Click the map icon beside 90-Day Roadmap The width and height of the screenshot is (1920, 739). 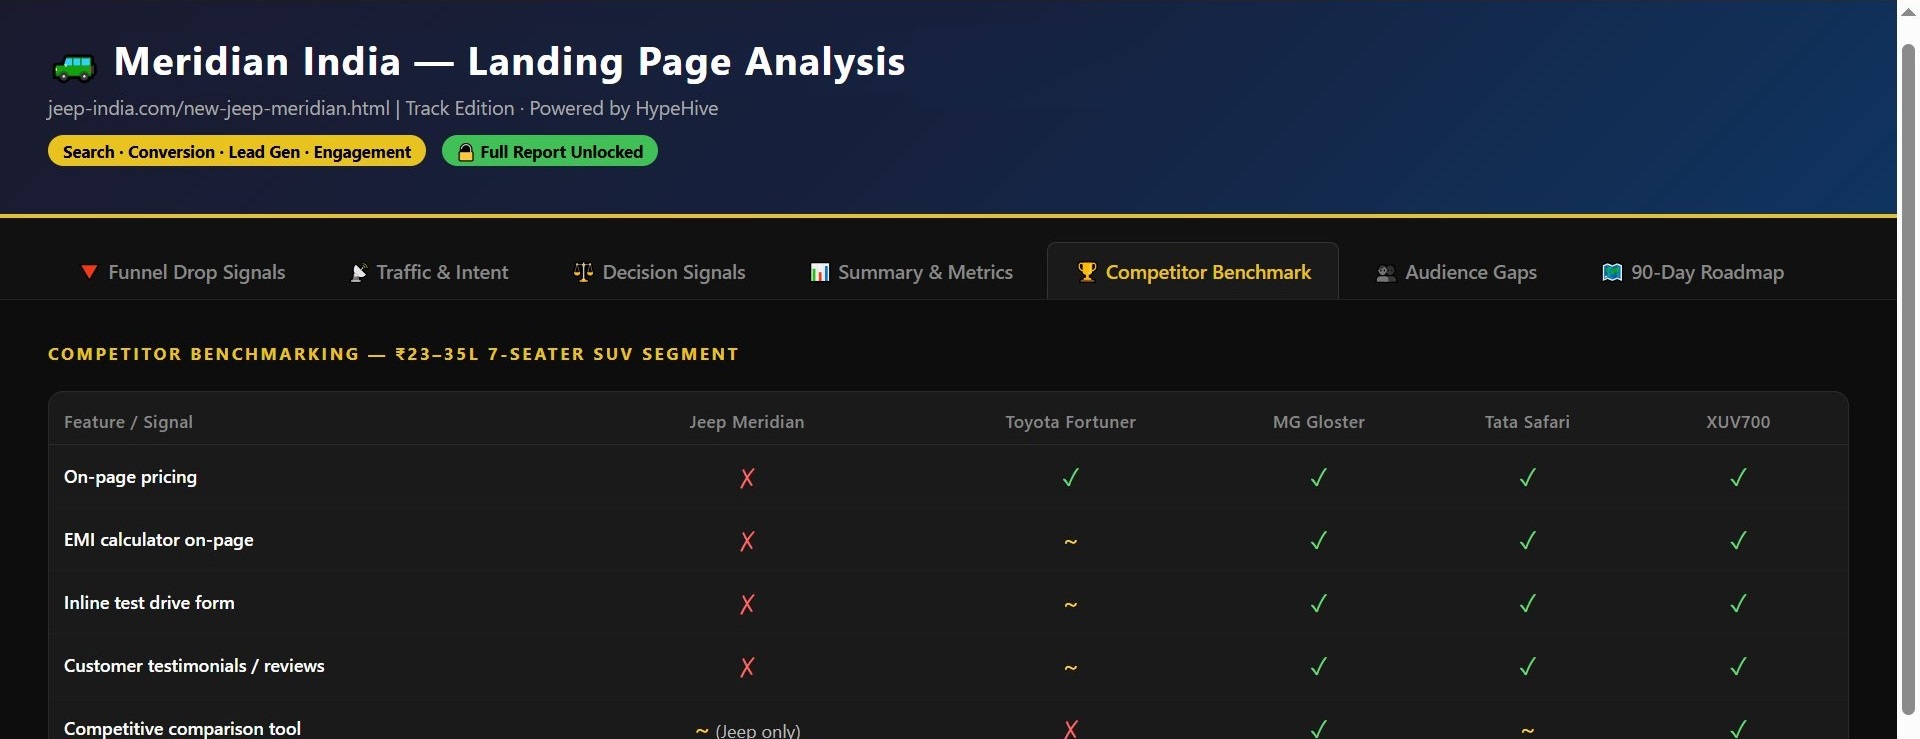tap(1612, 272)
